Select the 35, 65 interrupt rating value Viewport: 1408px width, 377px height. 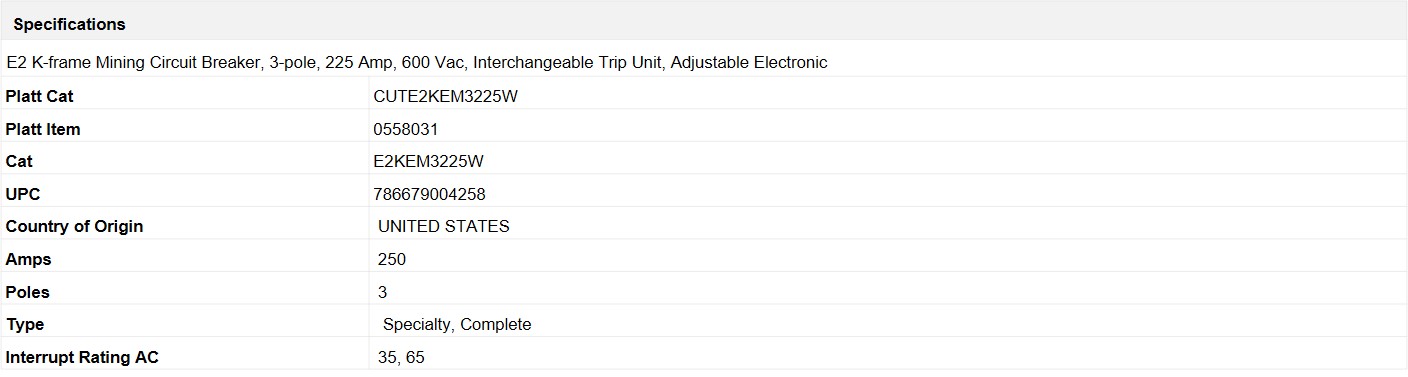(x=401, y=357)
